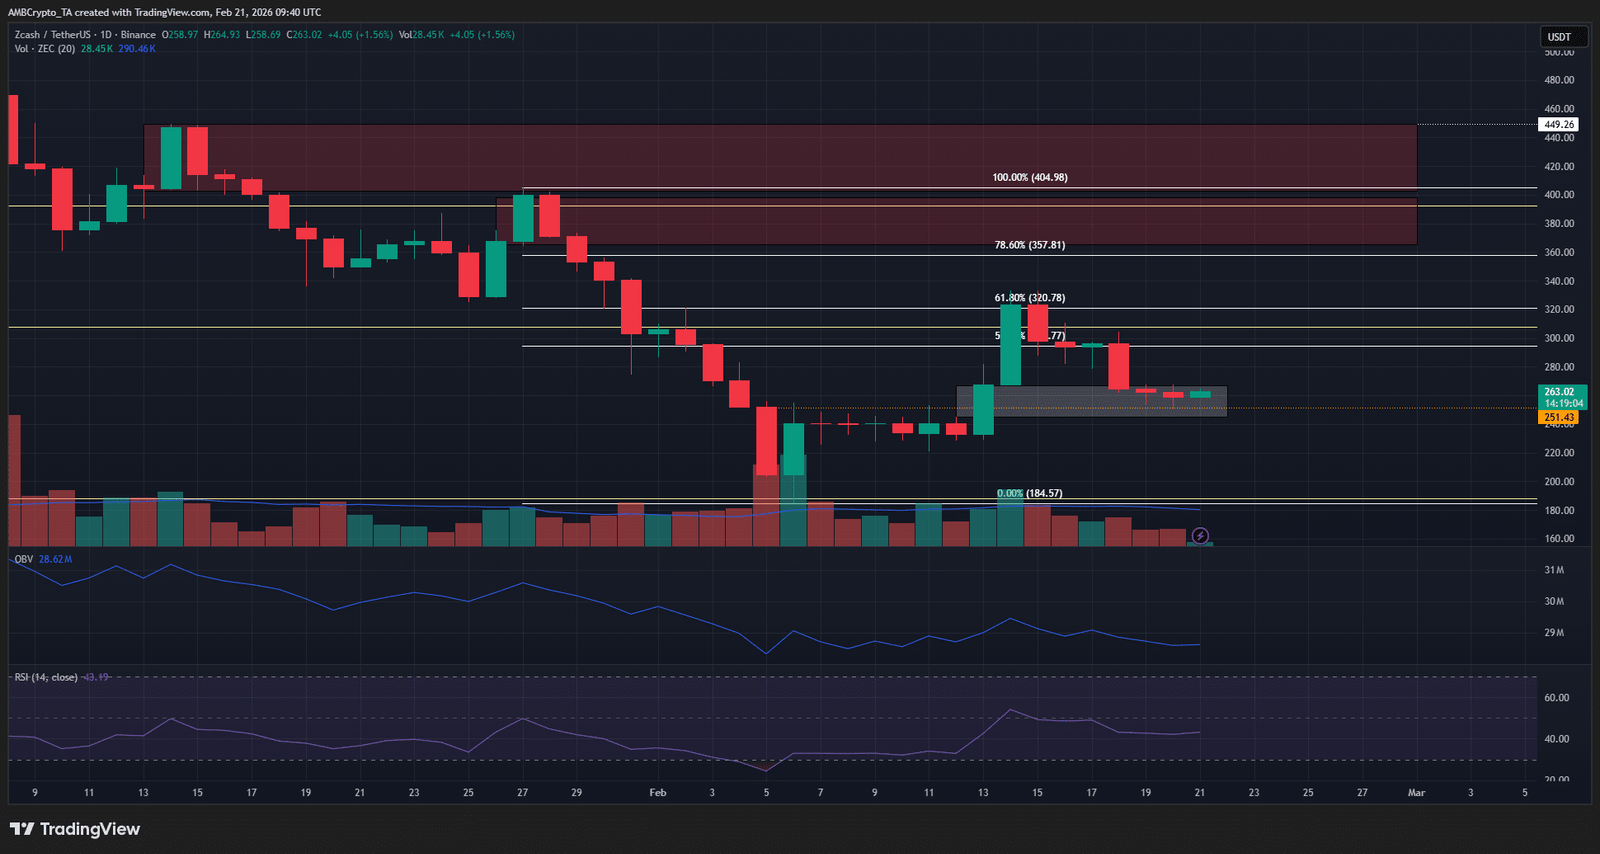This screenshot has width=1600, height=854.
Task: Click the OBV indicator label
Action: 24,559
